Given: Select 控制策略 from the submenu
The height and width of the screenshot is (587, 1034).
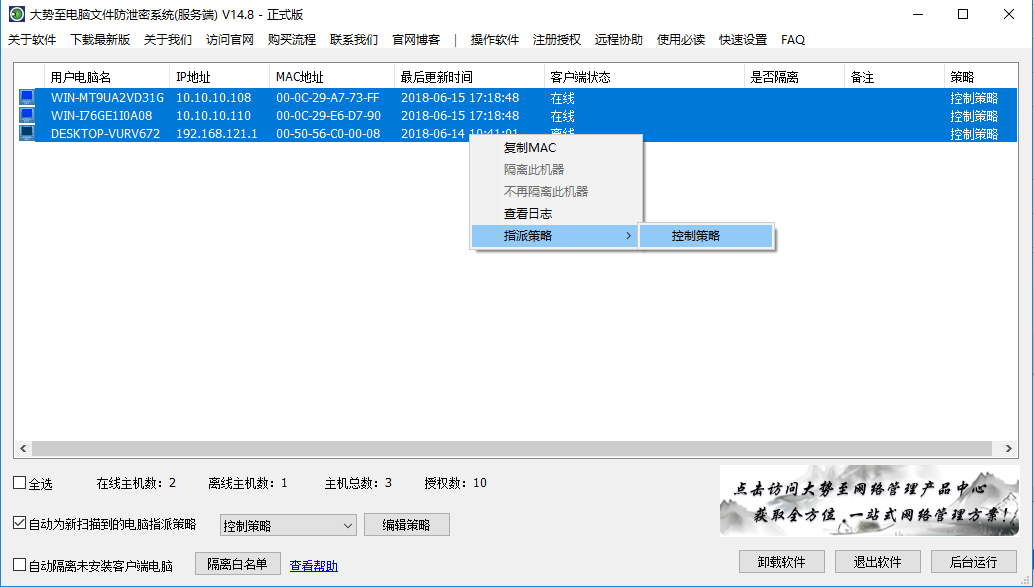Looking at the screenshot, I should [705, 236].
